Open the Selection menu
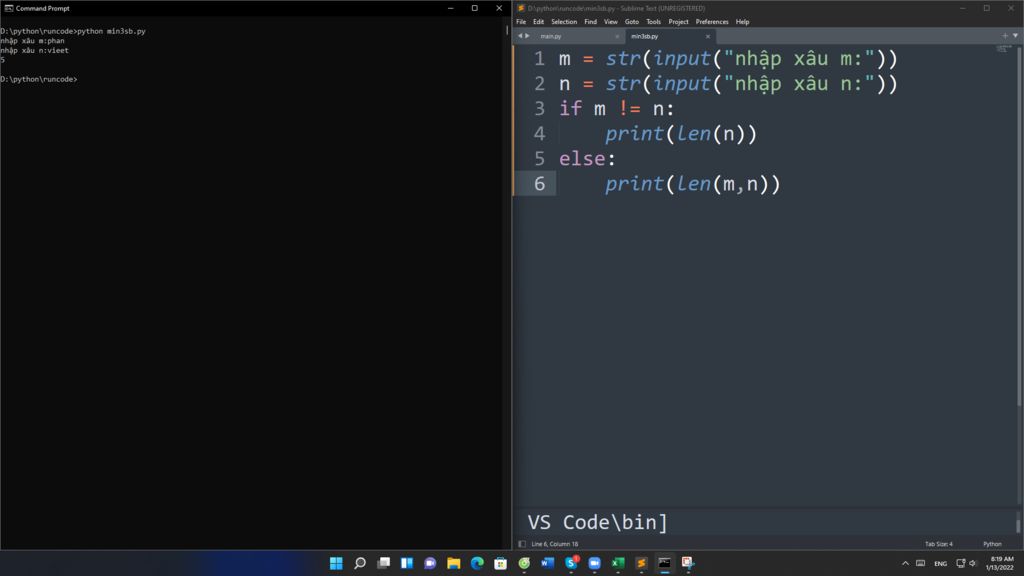This screenshot has width=1024, height=576. tap(564, 22)
